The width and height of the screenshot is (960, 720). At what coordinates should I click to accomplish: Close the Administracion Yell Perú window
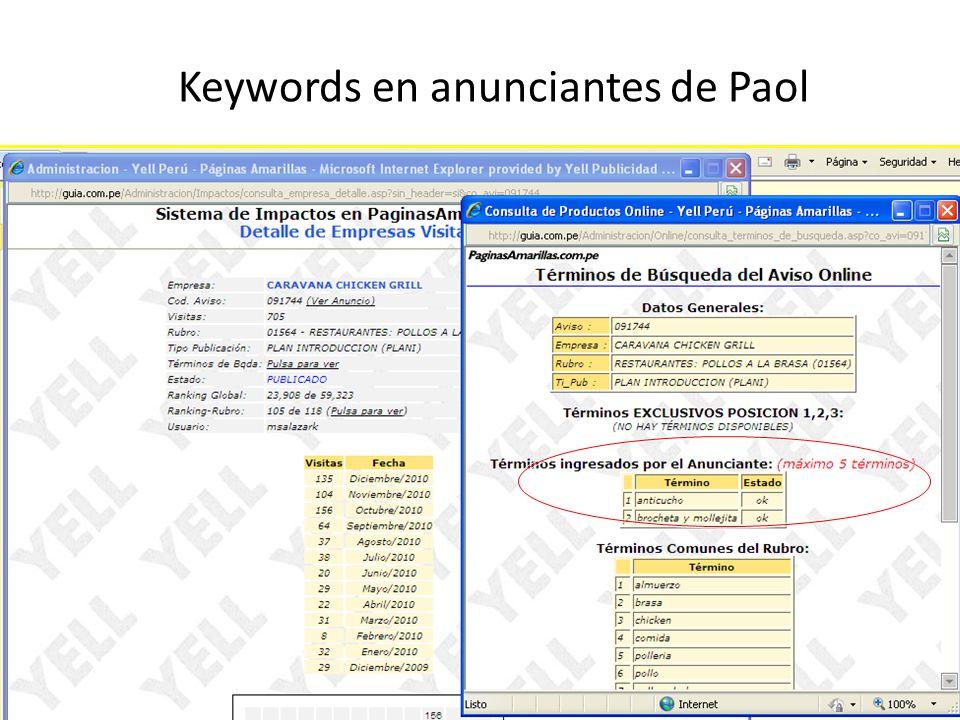click(x=735, y=169)
